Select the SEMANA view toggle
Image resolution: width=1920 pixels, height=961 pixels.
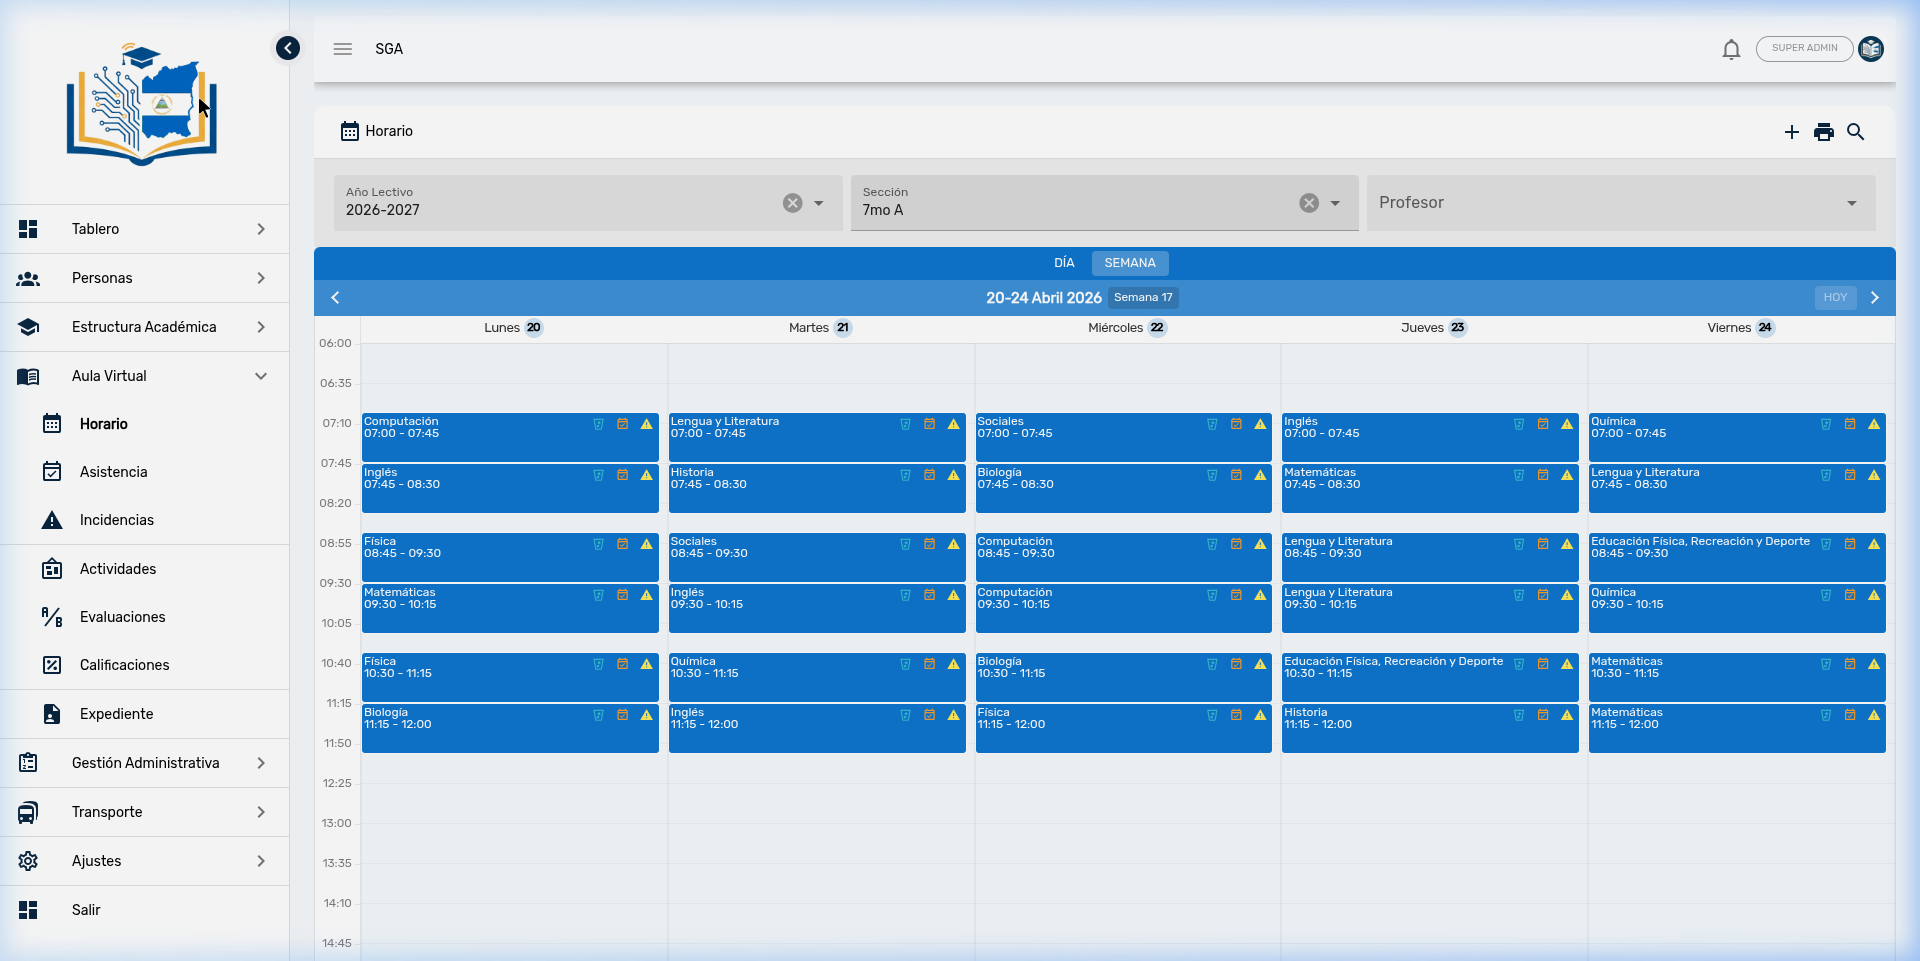coord(1130,263)
